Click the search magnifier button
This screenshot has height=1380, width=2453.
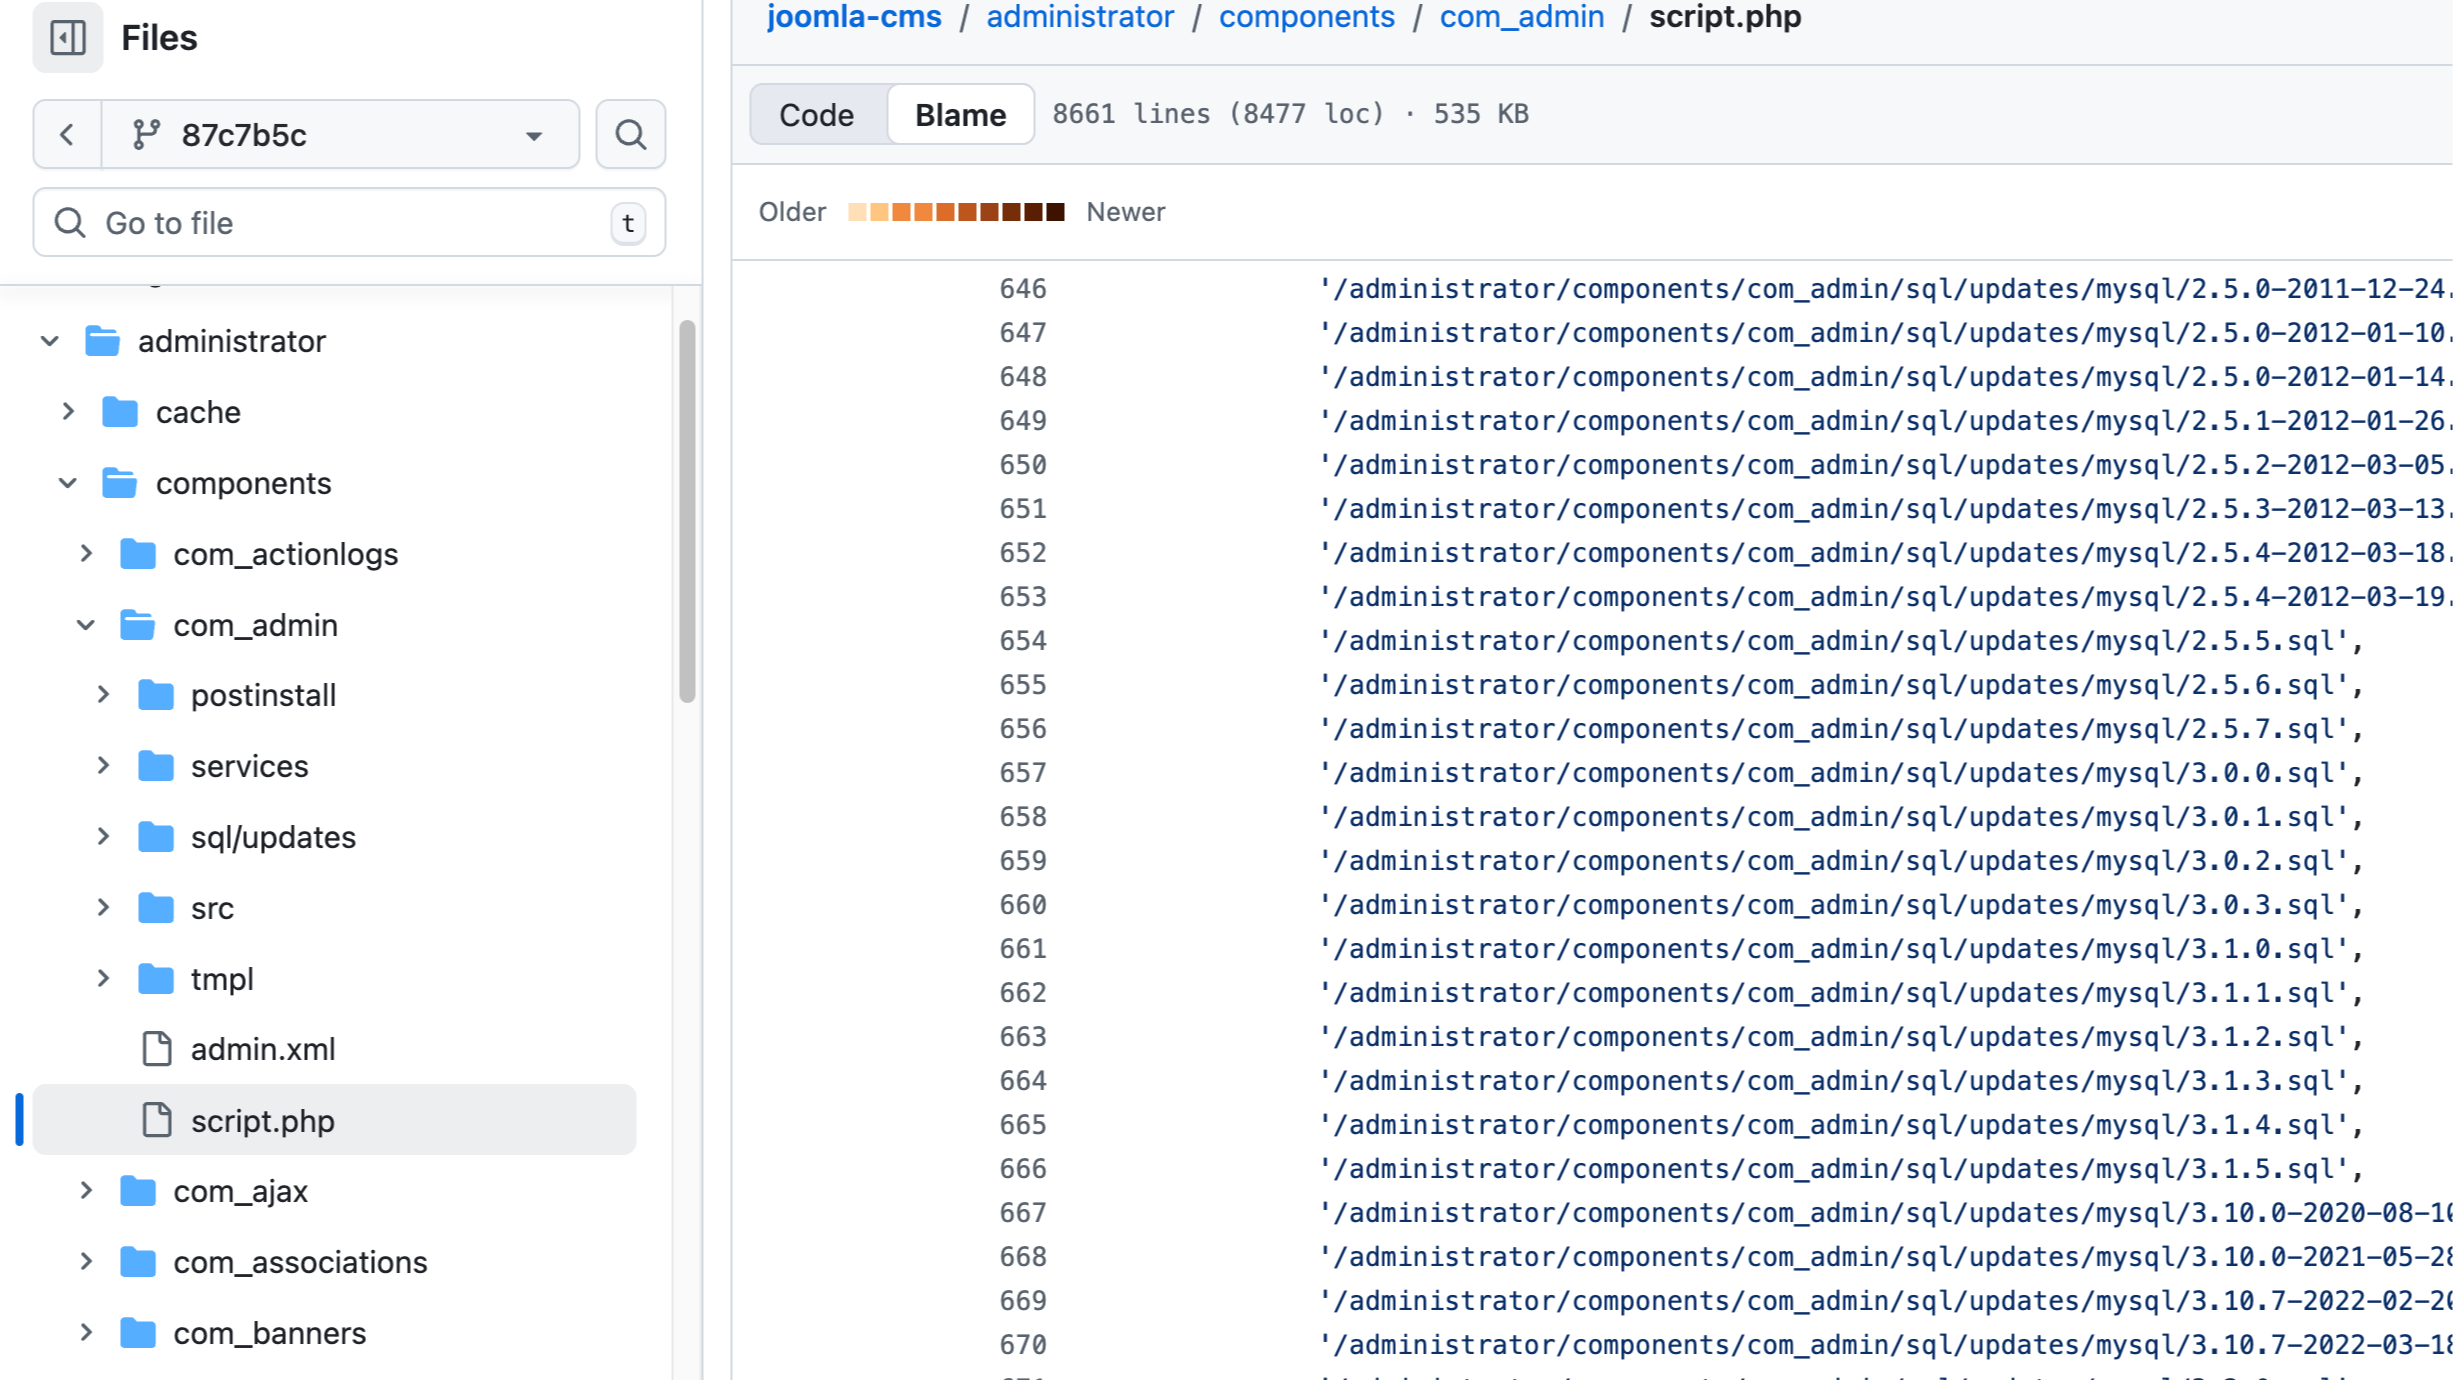[x=630, y=134]
